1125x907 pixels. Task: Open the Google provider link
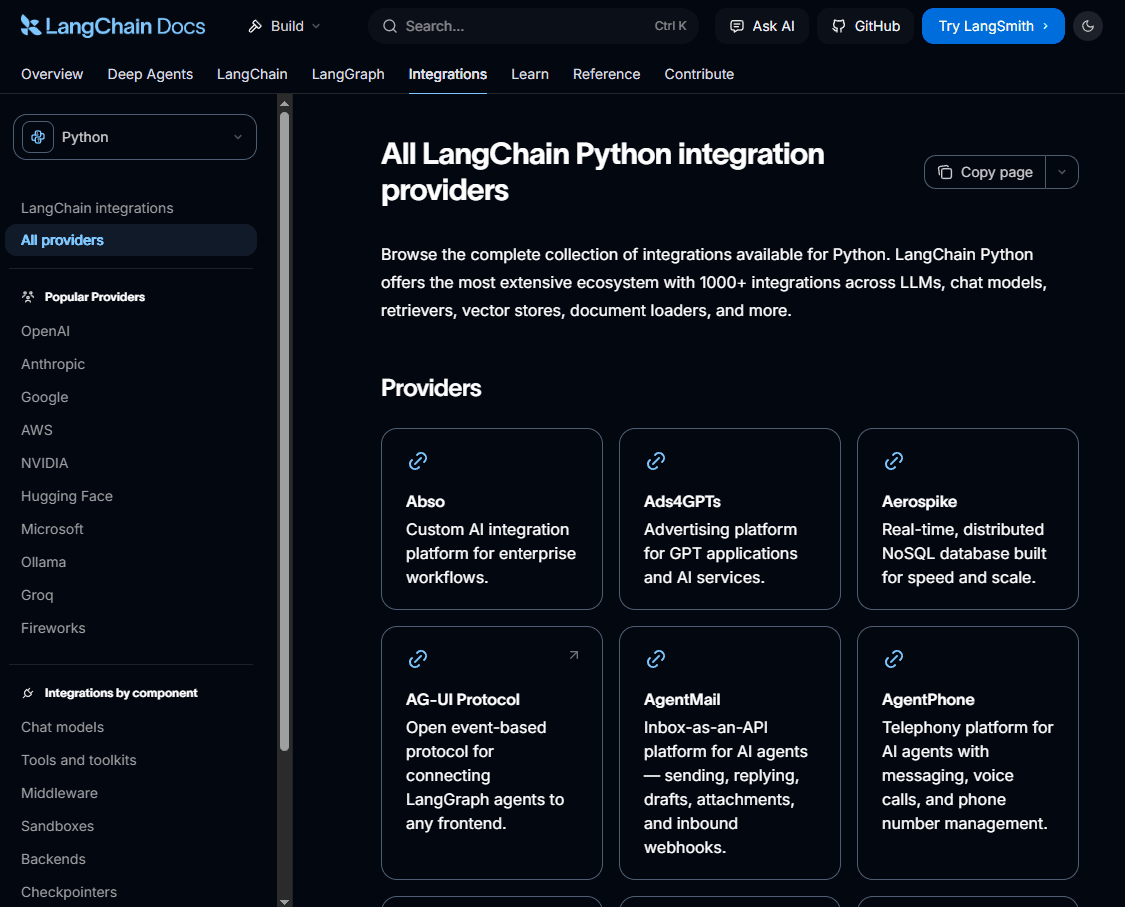[x=44, y=398]
